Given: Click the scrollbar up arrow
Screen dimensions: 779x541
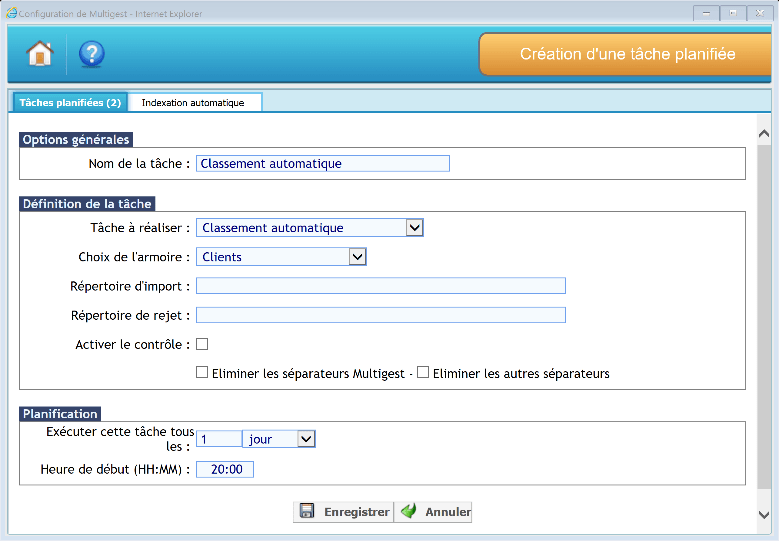Looking at the screenshot, I should pyautogui.click(x=765, y=133).
